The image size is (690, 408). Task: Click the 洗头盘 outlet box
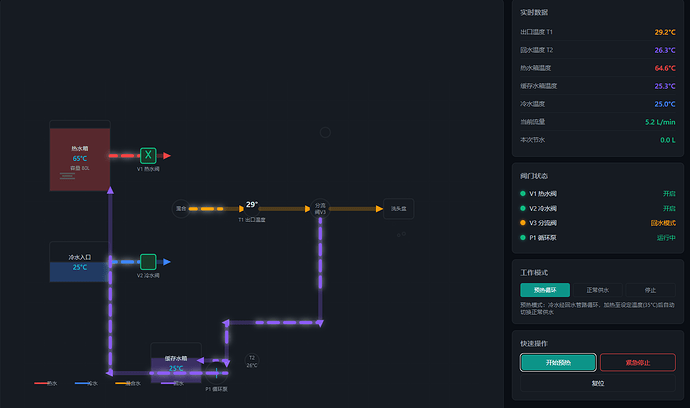(399, 209)
